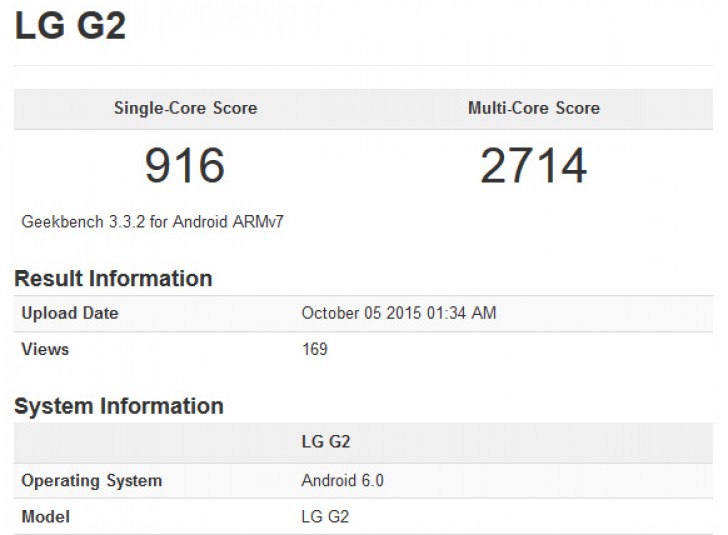Select the Single-Core Score header
Image resolution: width=728 pixels, height=535 pixels.
click(185, 108)
